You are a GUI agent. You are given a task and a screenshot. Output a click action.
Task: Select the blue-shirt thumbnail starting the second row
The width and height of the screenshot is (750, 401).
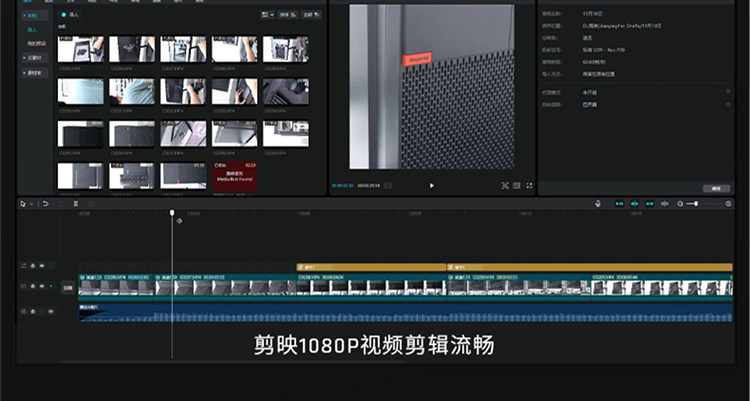pyautogui.click(x=80, y=91)
